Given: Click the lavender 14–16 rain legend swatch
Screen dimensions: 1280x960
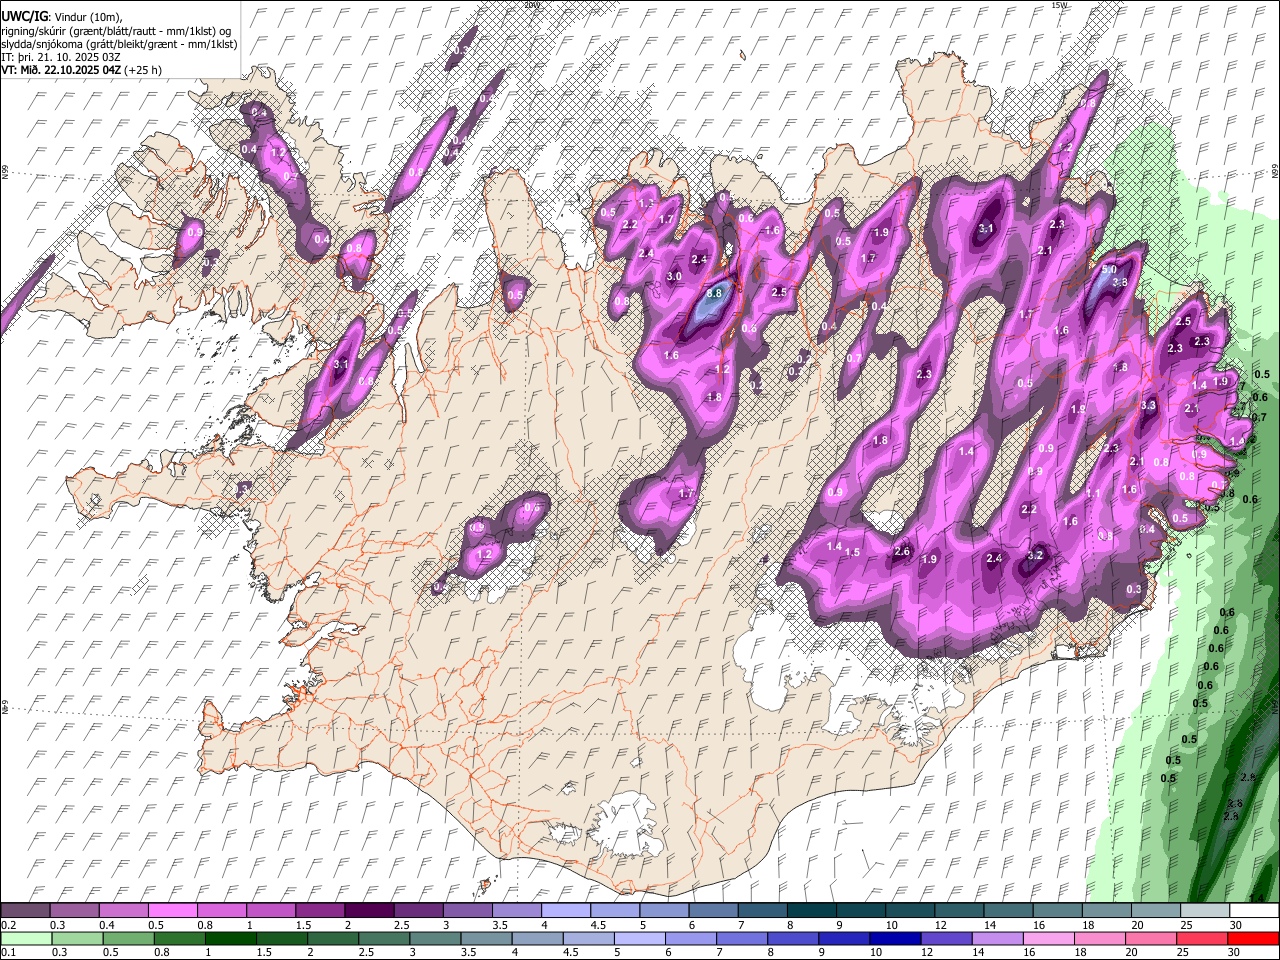Looking at the screenshot, I should pos(998,939).
